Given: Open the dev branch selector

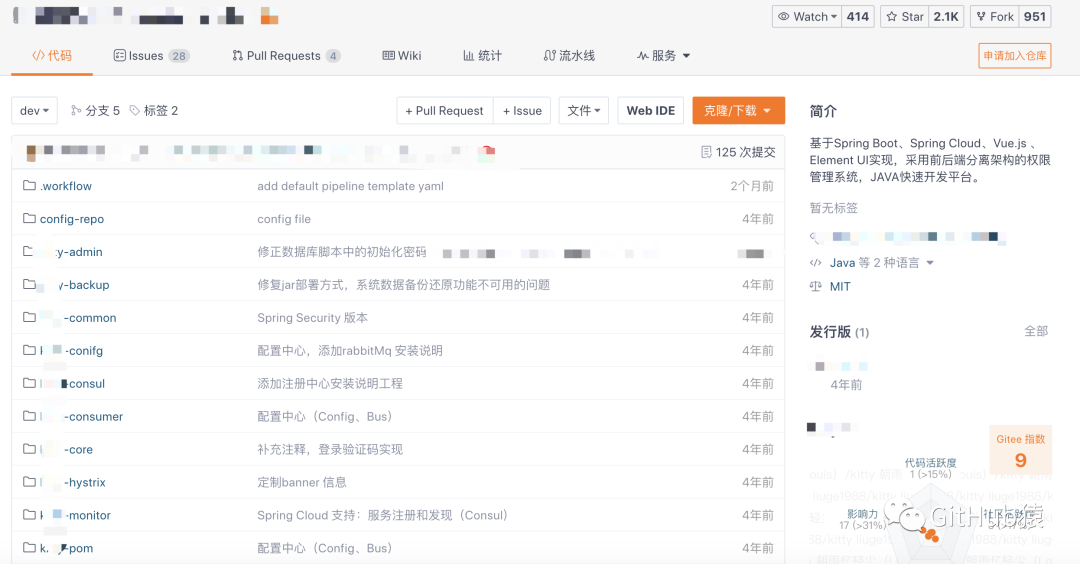Looking at the screenshot, I should [34, 110].
